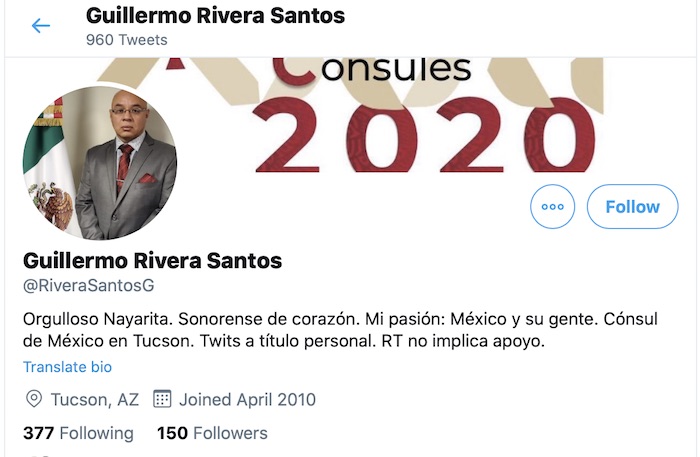Image resolution: width=700 pixels, height=457 pixels.
Task: Follow Guillermo Rivera Santos
Action: point(633,207)
